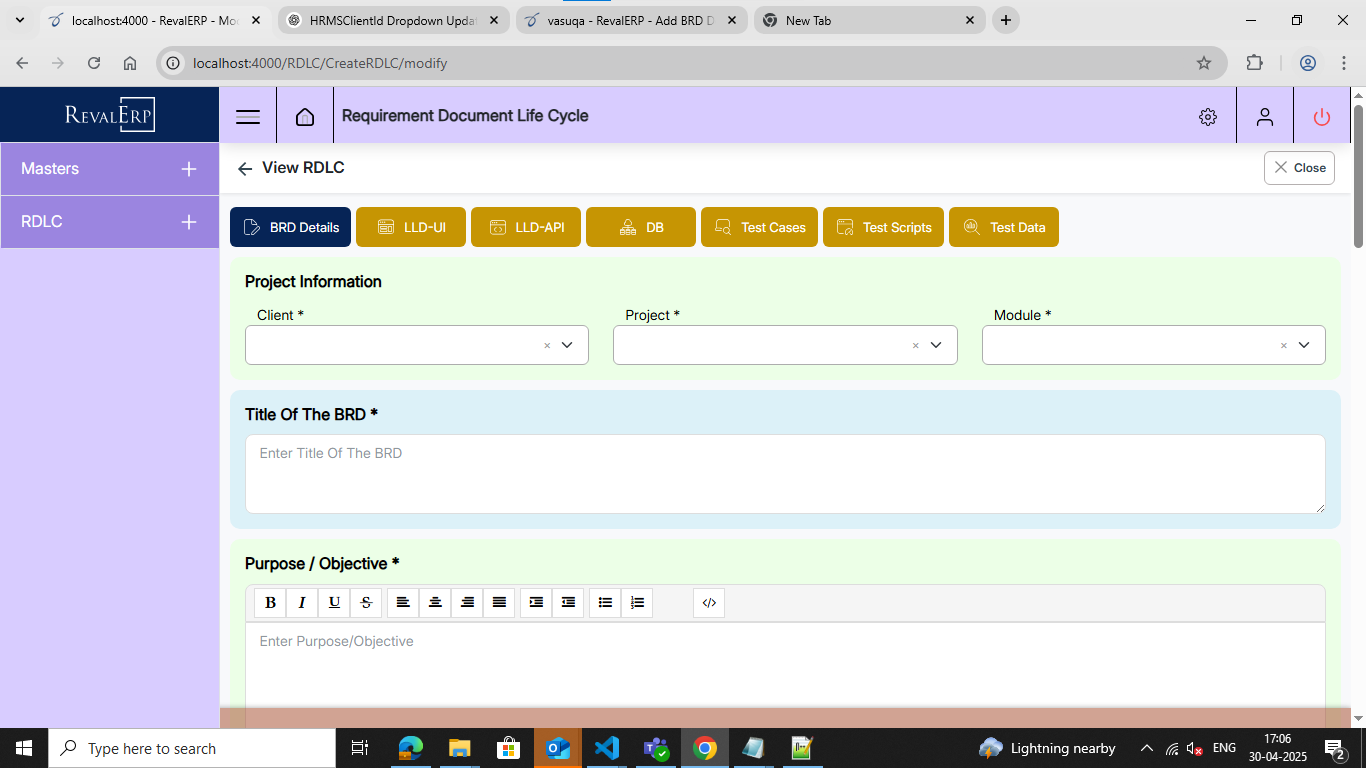This screenshot has width=1366, height=768.
Task: Switch to the LLD-API tab
Action: pyautogui.click(x=527, y=227)
